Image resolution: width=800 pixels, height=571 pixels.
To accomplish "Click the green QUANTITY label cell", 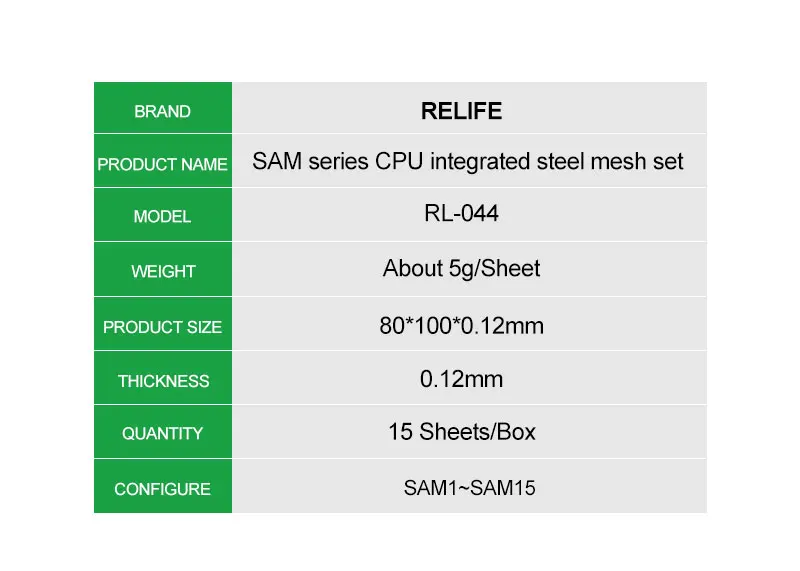I will tap(162, 434).
